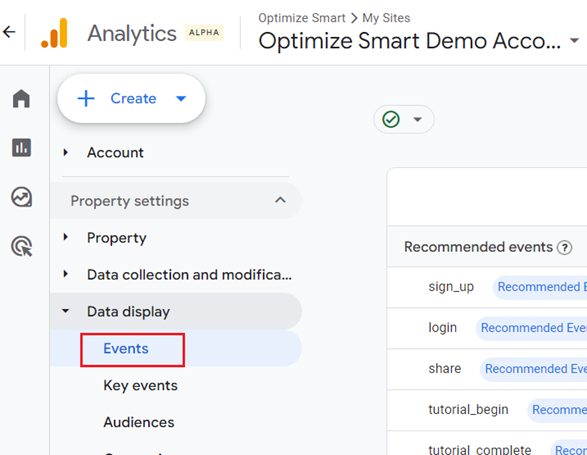Click Recommended Event tag next to sign_up

[x=540, y=287]
